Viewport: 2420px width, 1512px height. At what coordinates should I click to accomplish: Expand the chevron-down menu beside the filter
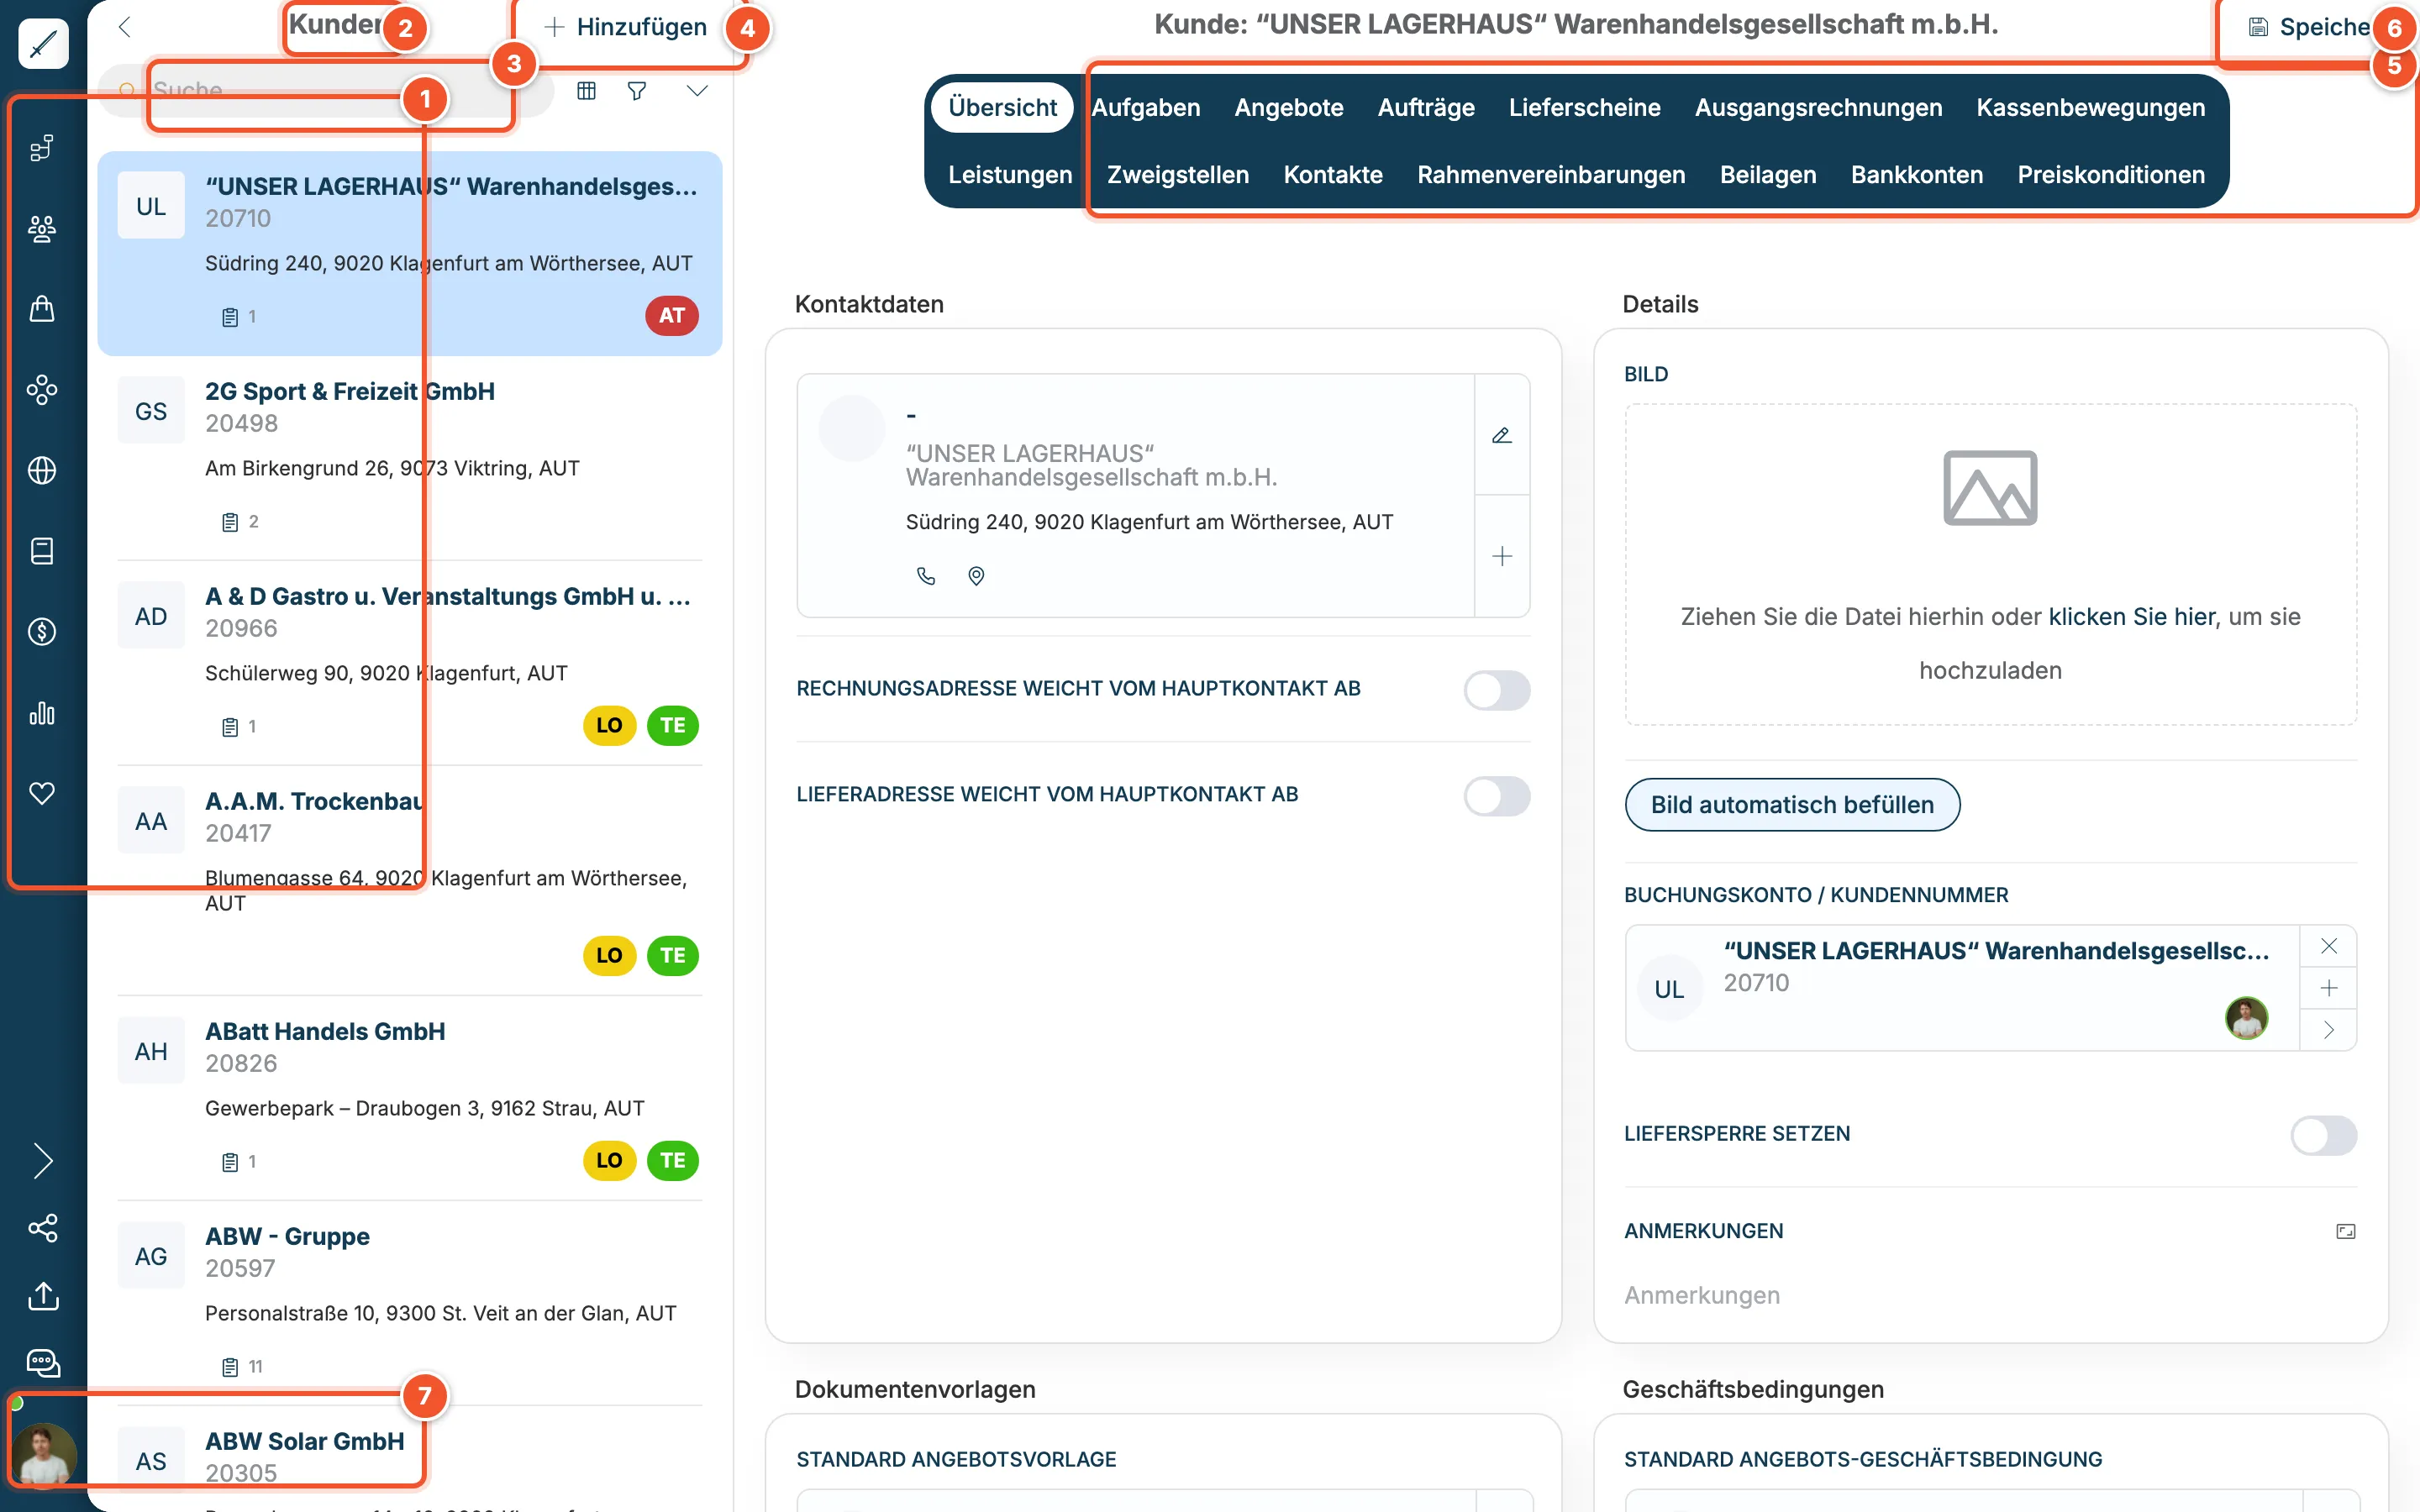[697, 91]
